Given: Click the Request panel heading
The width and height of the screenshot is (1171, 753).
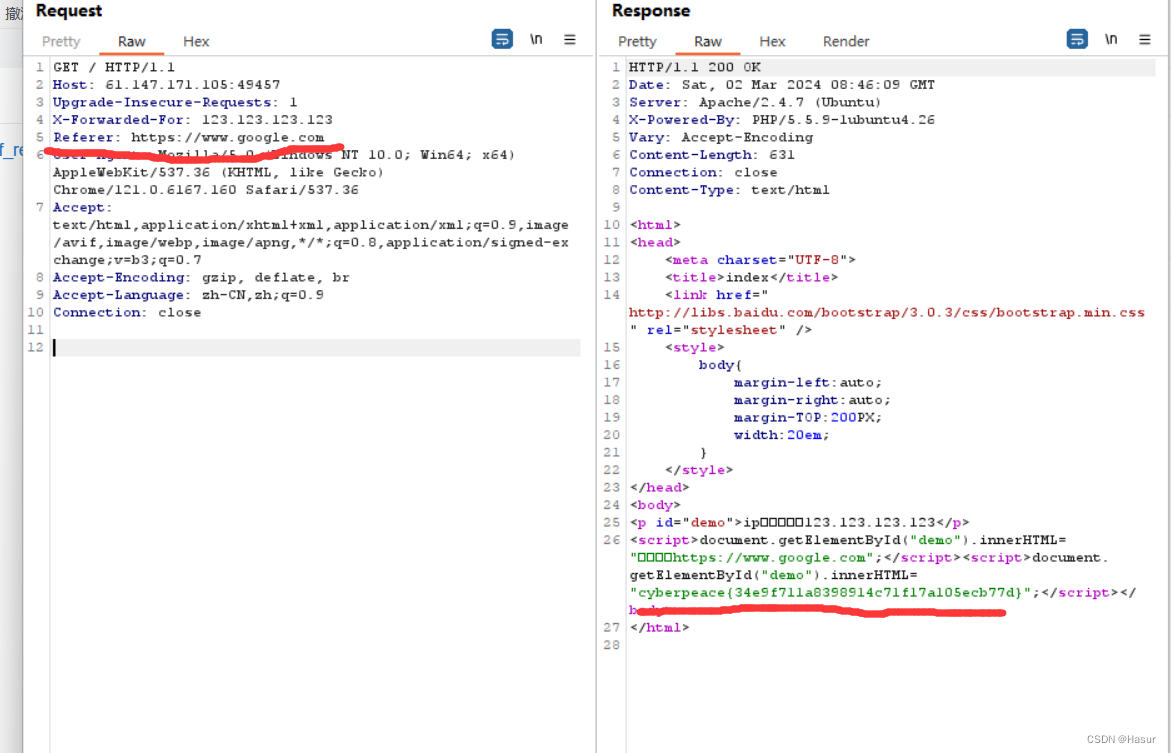Looking at the screenshot, I should [x=69, y=10].
